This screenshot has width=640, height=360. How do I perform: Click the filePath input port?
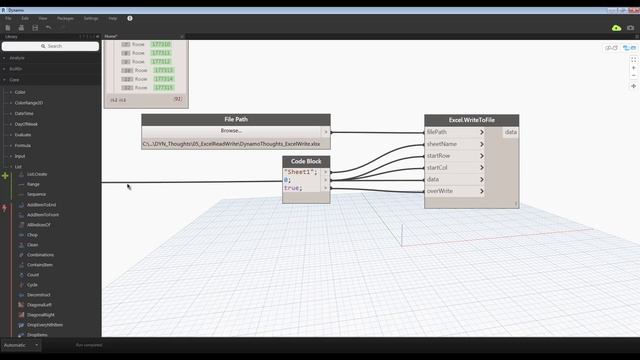[x=455, y=132]
